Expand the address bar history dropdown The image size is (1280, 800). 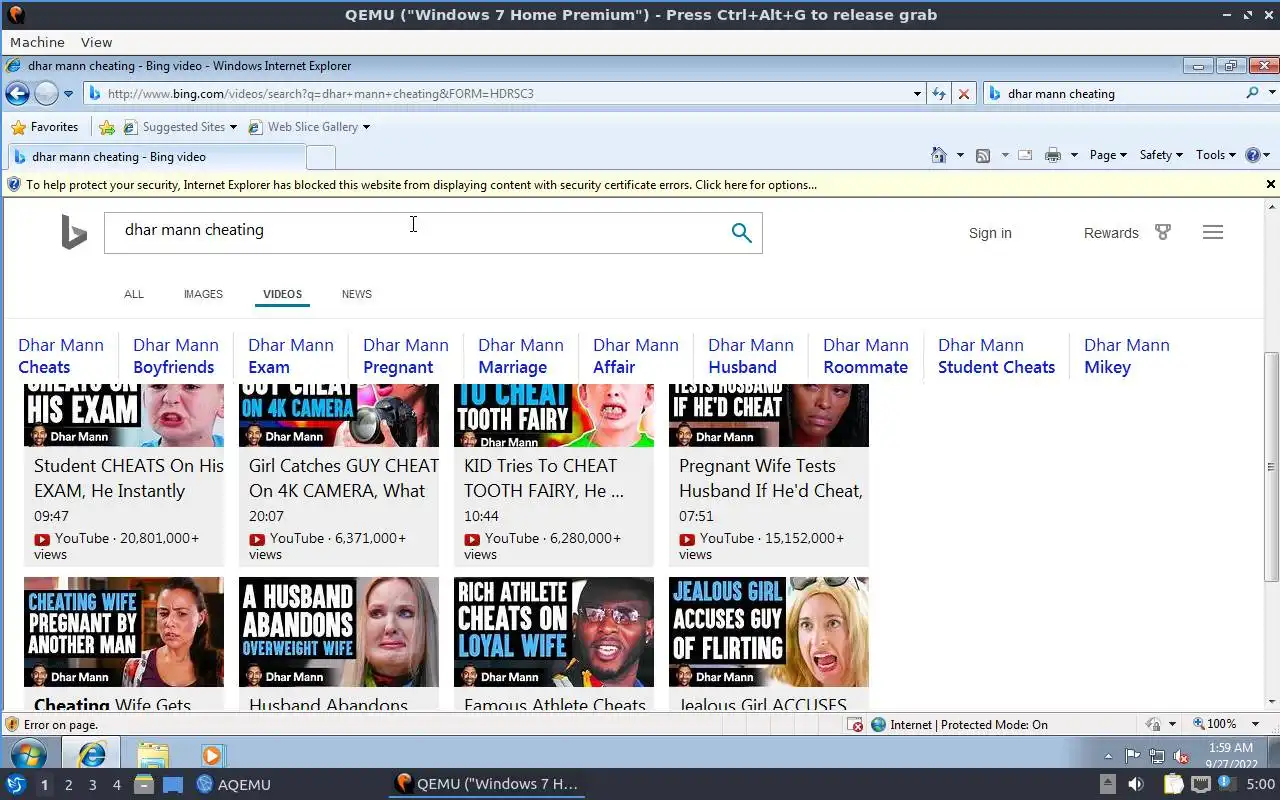tap(917, 94)
